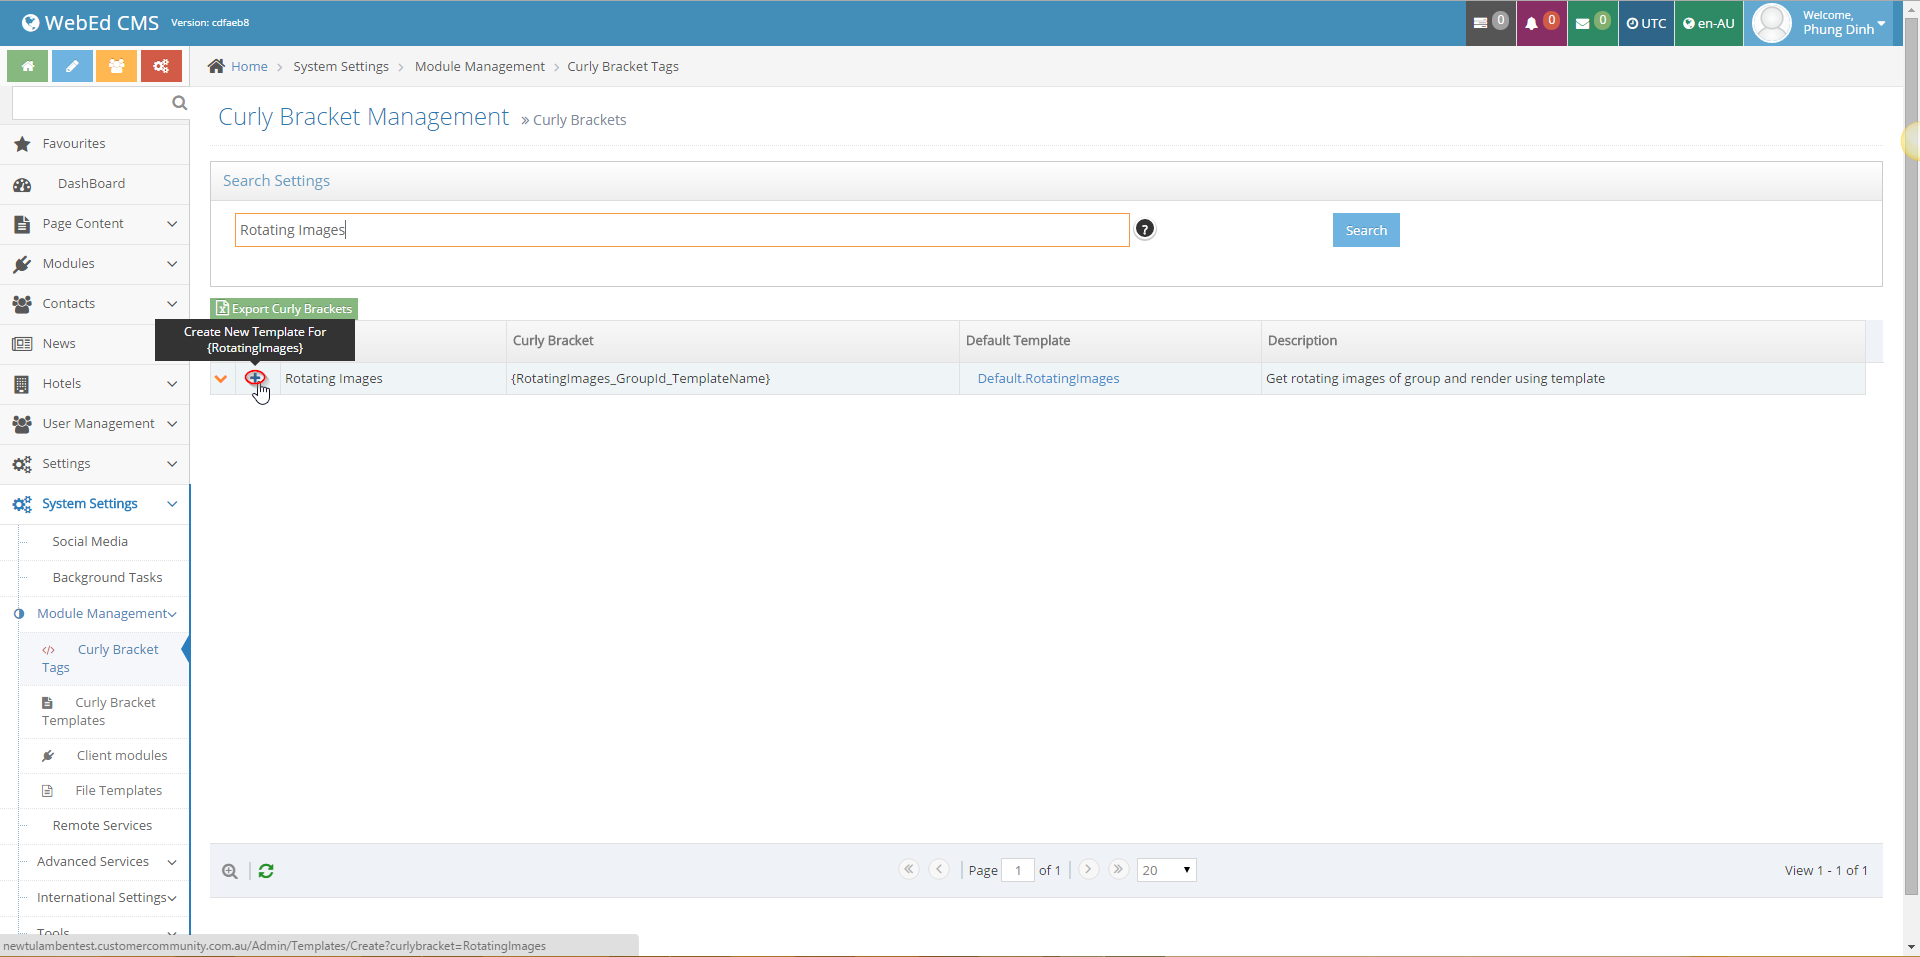The image size is (1920, 957).
Task: Focus the Rotating Images search field
Action: coord(682,230)
